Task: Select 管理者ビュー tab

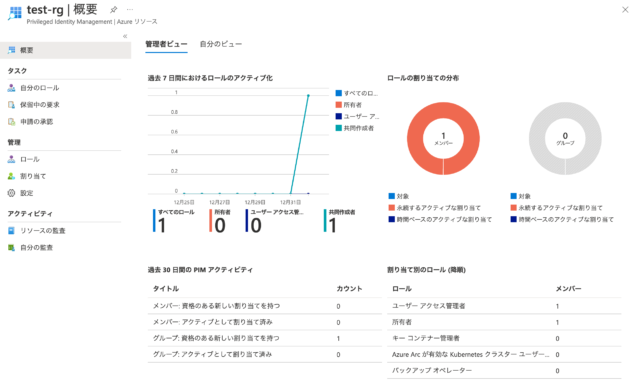Action: click(166, 44)
